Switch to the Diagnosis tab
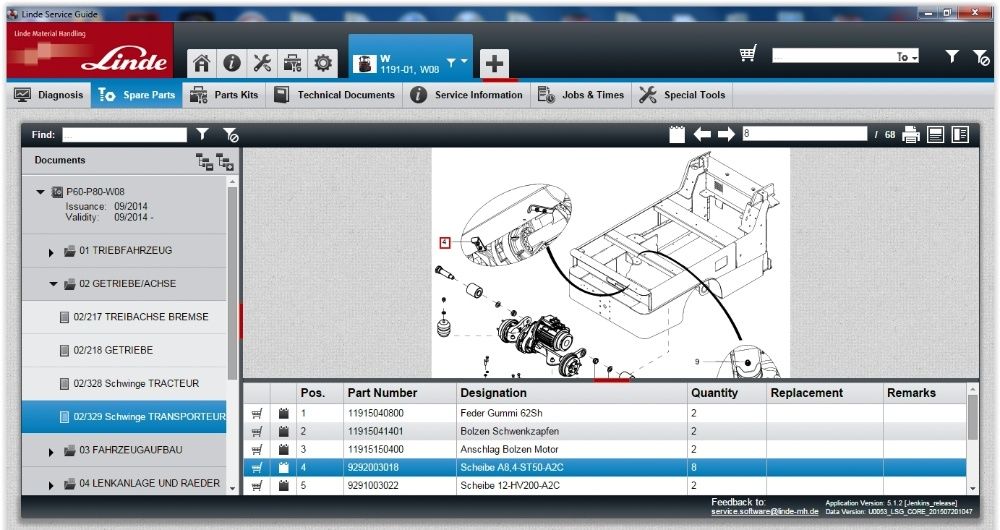Viewport: 1000px width, 530px height. (x=49, y=95)
